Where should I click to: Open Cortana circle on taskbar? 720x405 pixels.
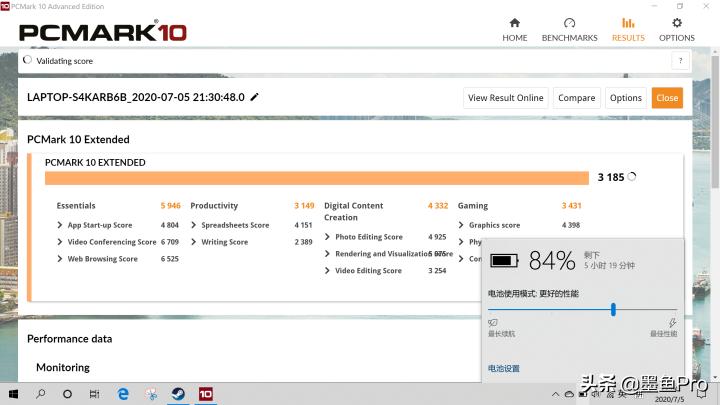(x=67, y=394)
